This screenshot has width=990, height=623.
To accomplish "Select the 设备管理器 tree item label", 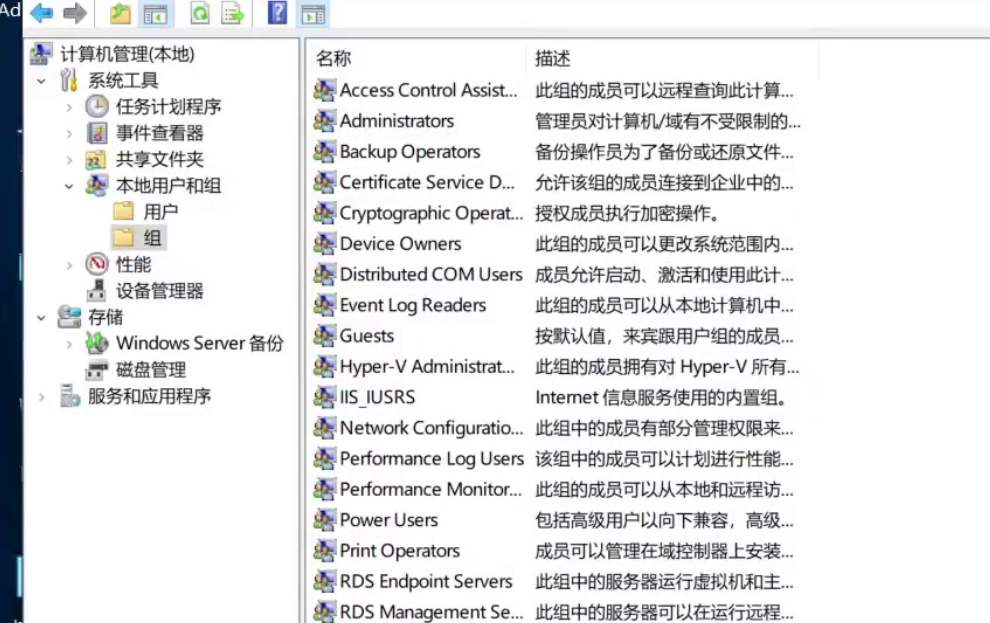I will 160,291.
